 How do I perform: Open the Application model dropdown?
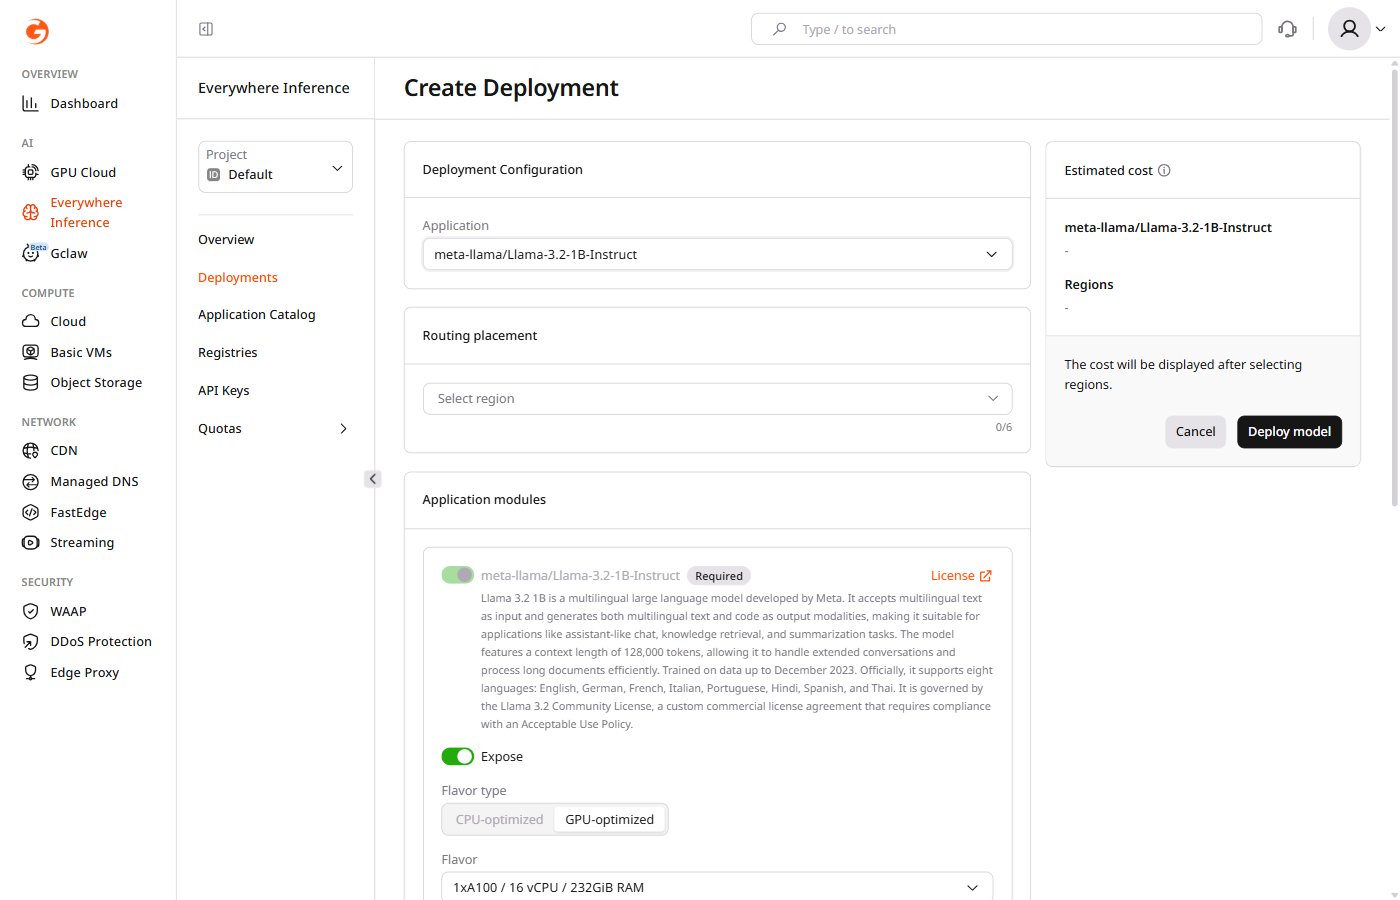(x=717, y=254)
